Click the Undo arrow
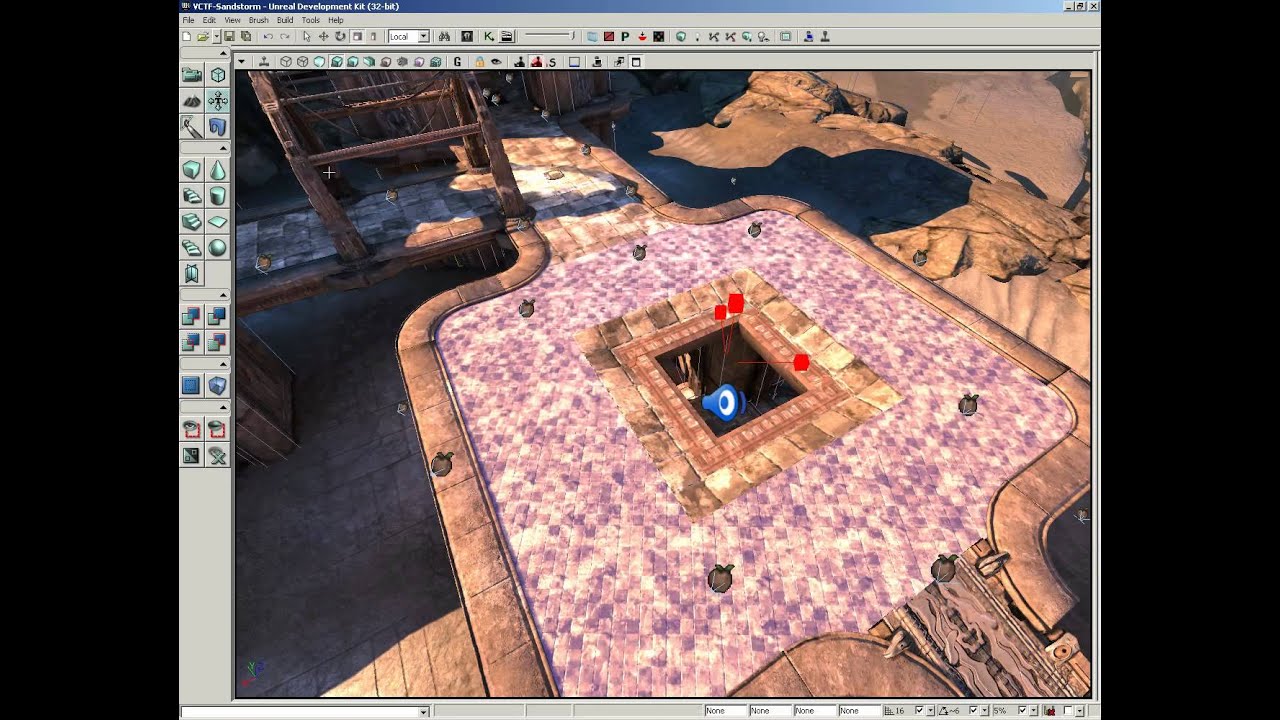Image resolution: width=1280 pixels, height=720 pixels. (x=268, y=37)
